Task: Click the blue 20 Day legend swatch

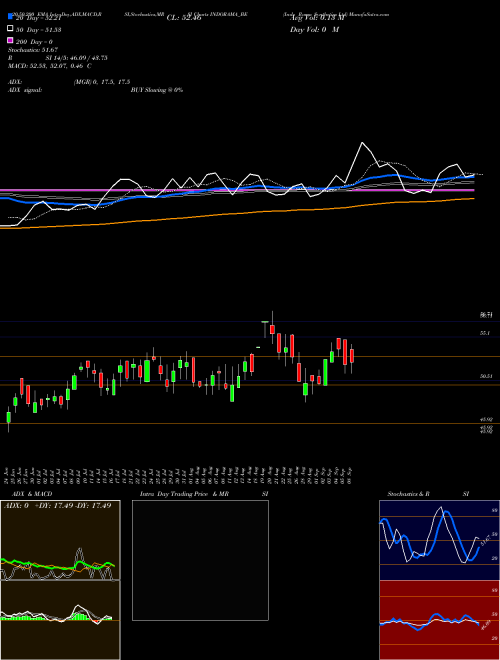Action: tap(10, 17)
